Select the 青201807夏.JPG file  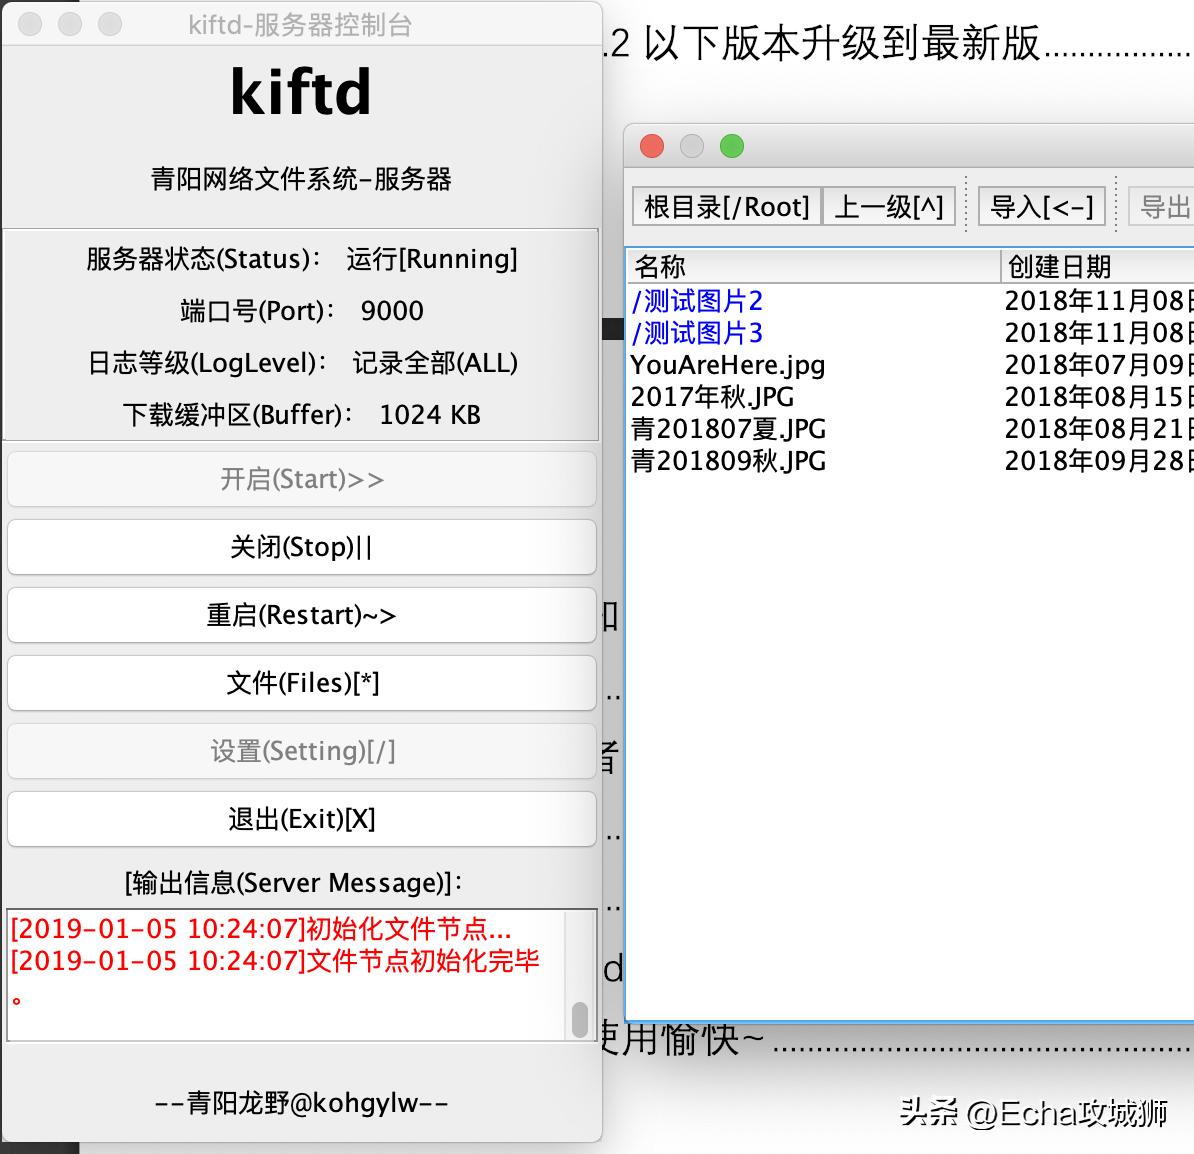tap(729, 429)
